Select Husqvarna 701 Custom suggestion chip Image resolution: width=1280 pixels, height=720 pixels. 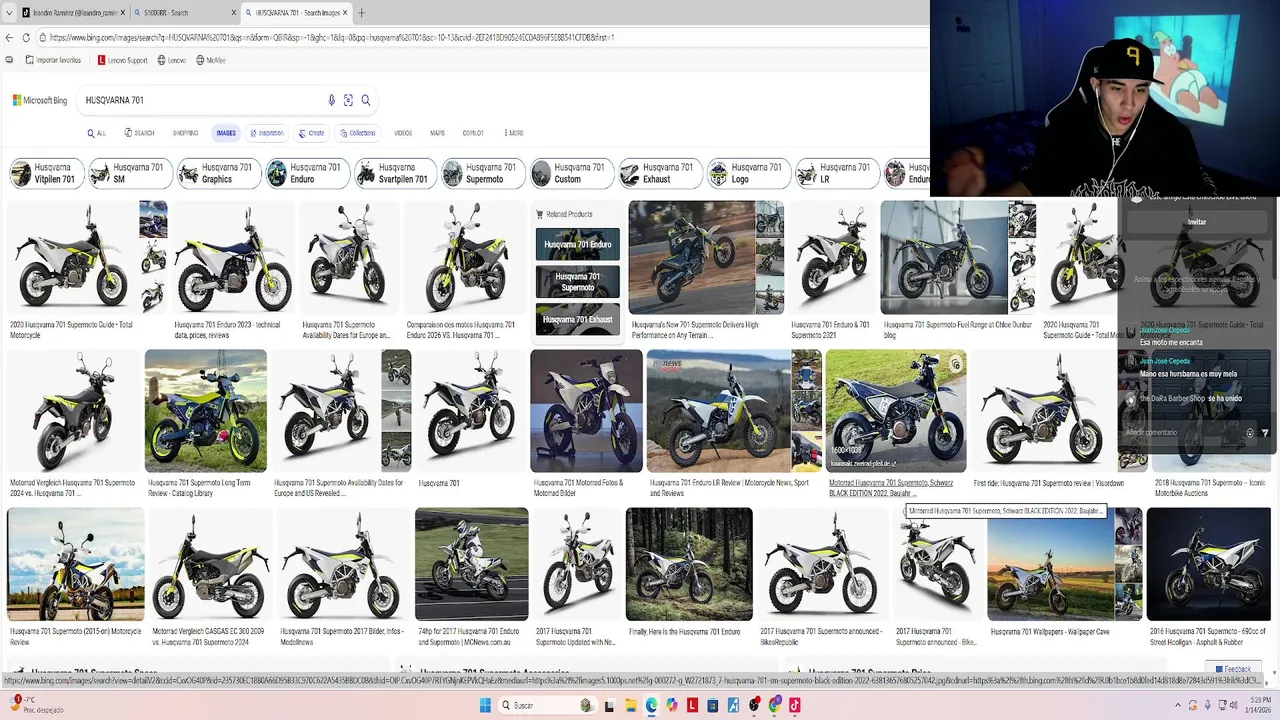coord(570,174)
